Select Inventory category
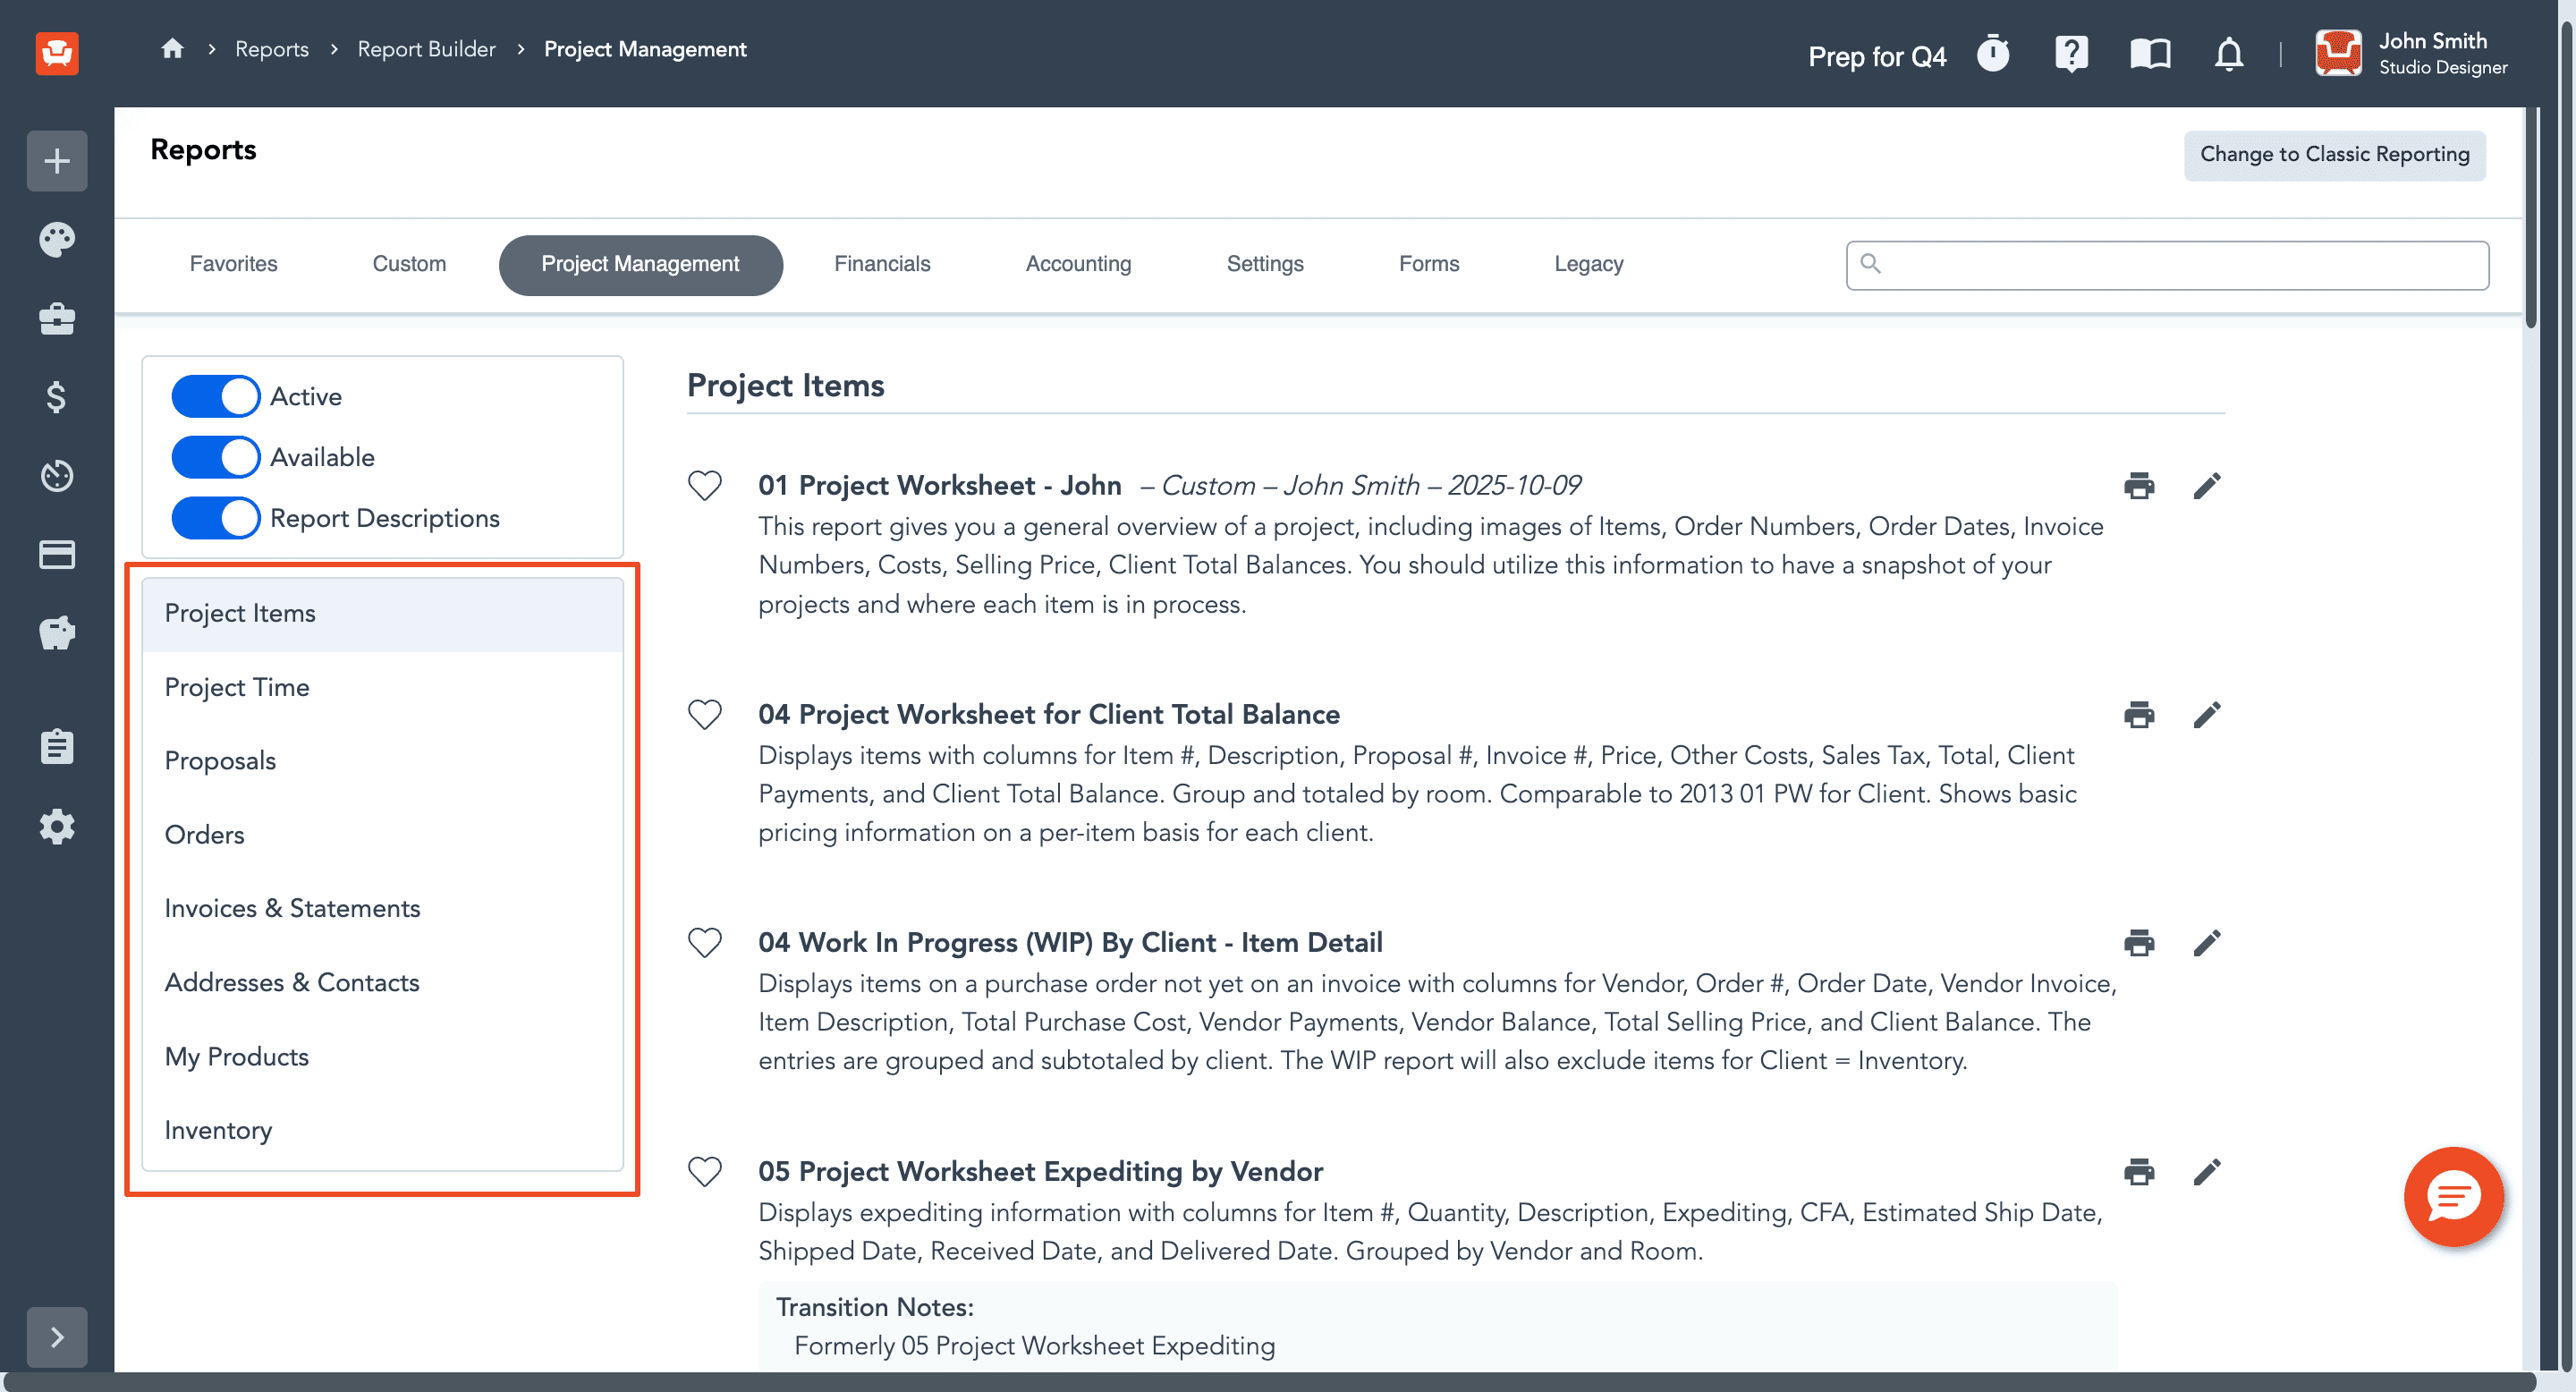Screen dimensions: 2576x1392 pos(383,1131)
